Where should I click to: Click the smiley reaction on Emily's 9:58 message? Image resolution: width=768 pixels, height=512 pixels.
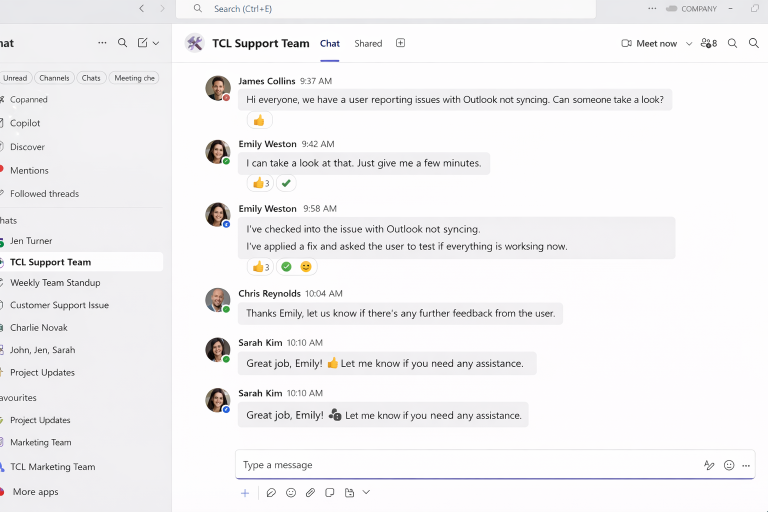tap(306, 267)
